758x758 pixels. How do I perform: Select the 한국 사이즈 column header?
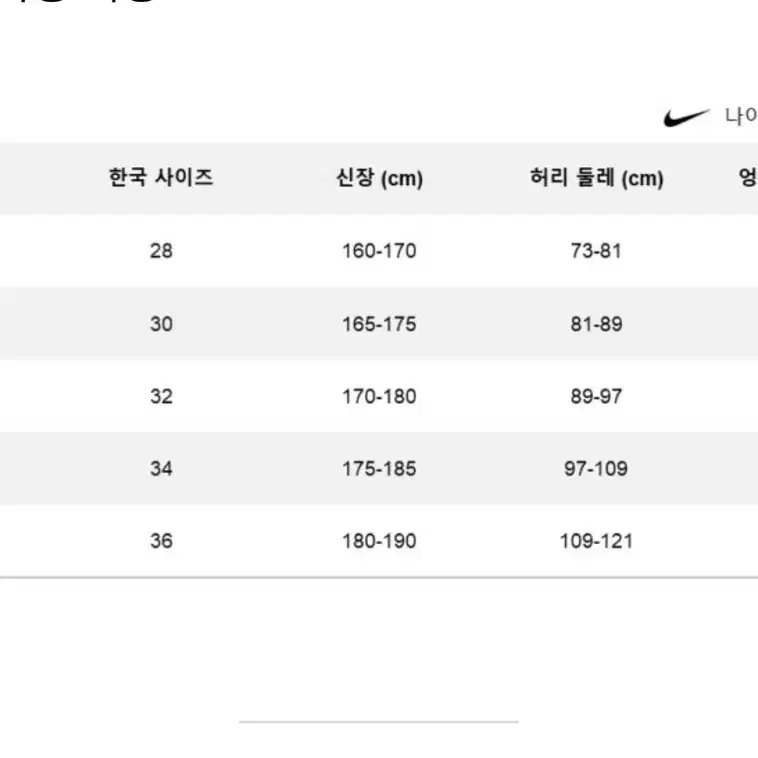click(x=161, y=177)
